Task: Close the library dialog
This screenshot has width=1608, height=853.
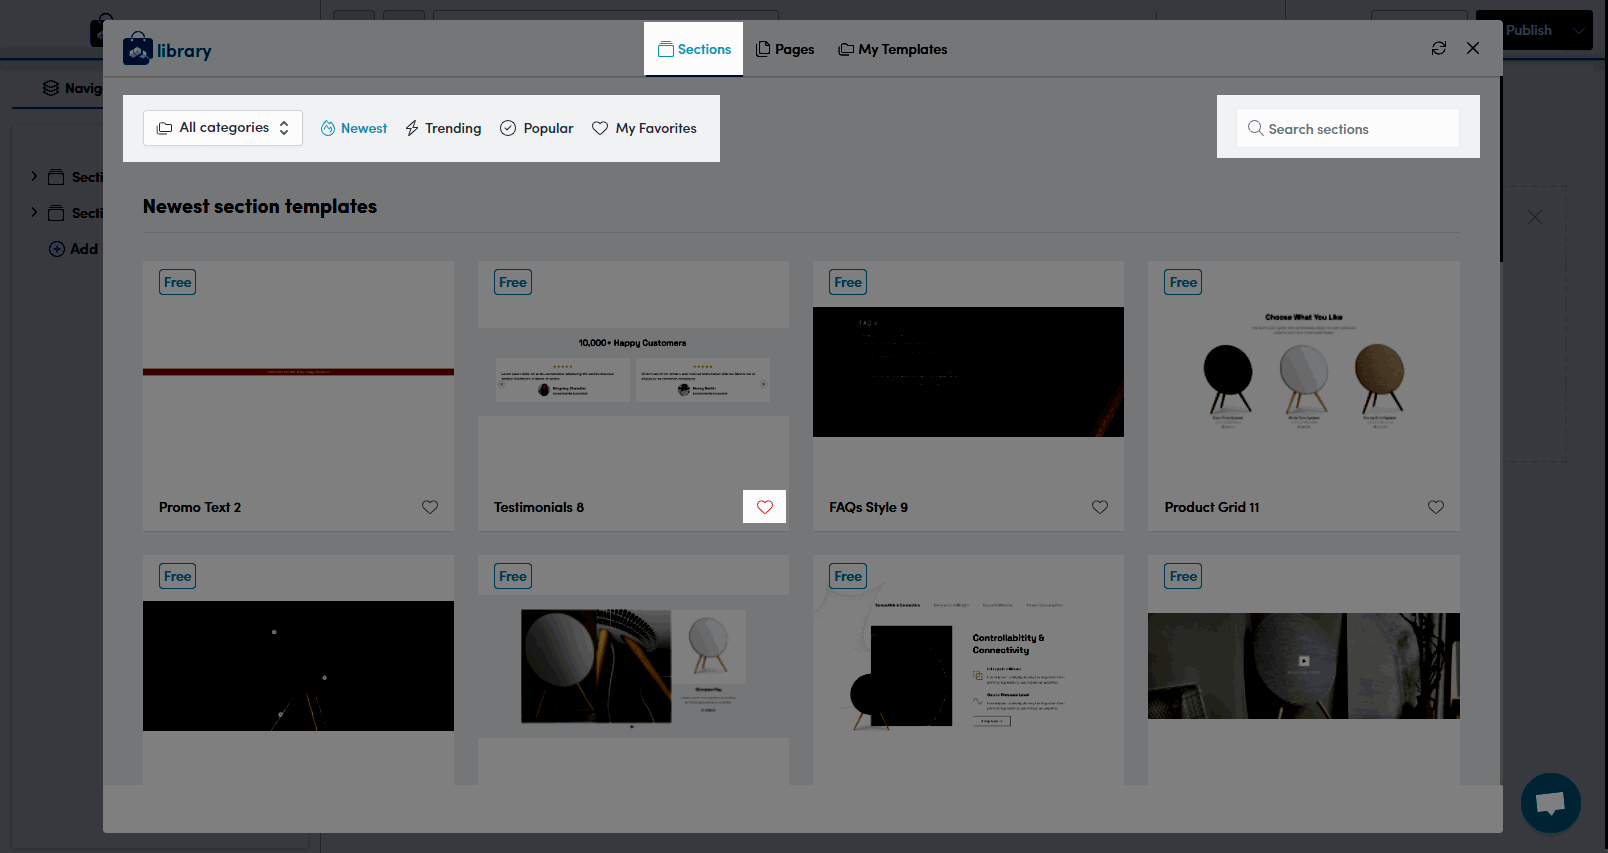Action: [x=1473, y=48]
